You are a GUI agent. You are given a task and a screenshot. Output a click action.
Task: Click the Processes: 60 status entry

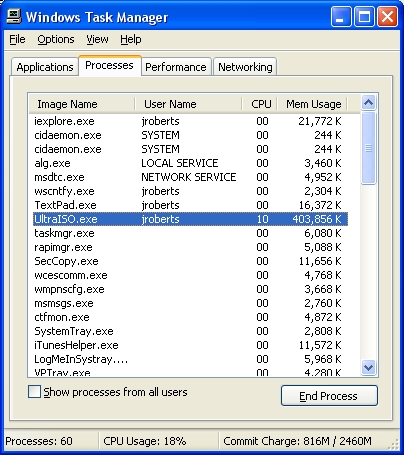(x=39, y=441)
